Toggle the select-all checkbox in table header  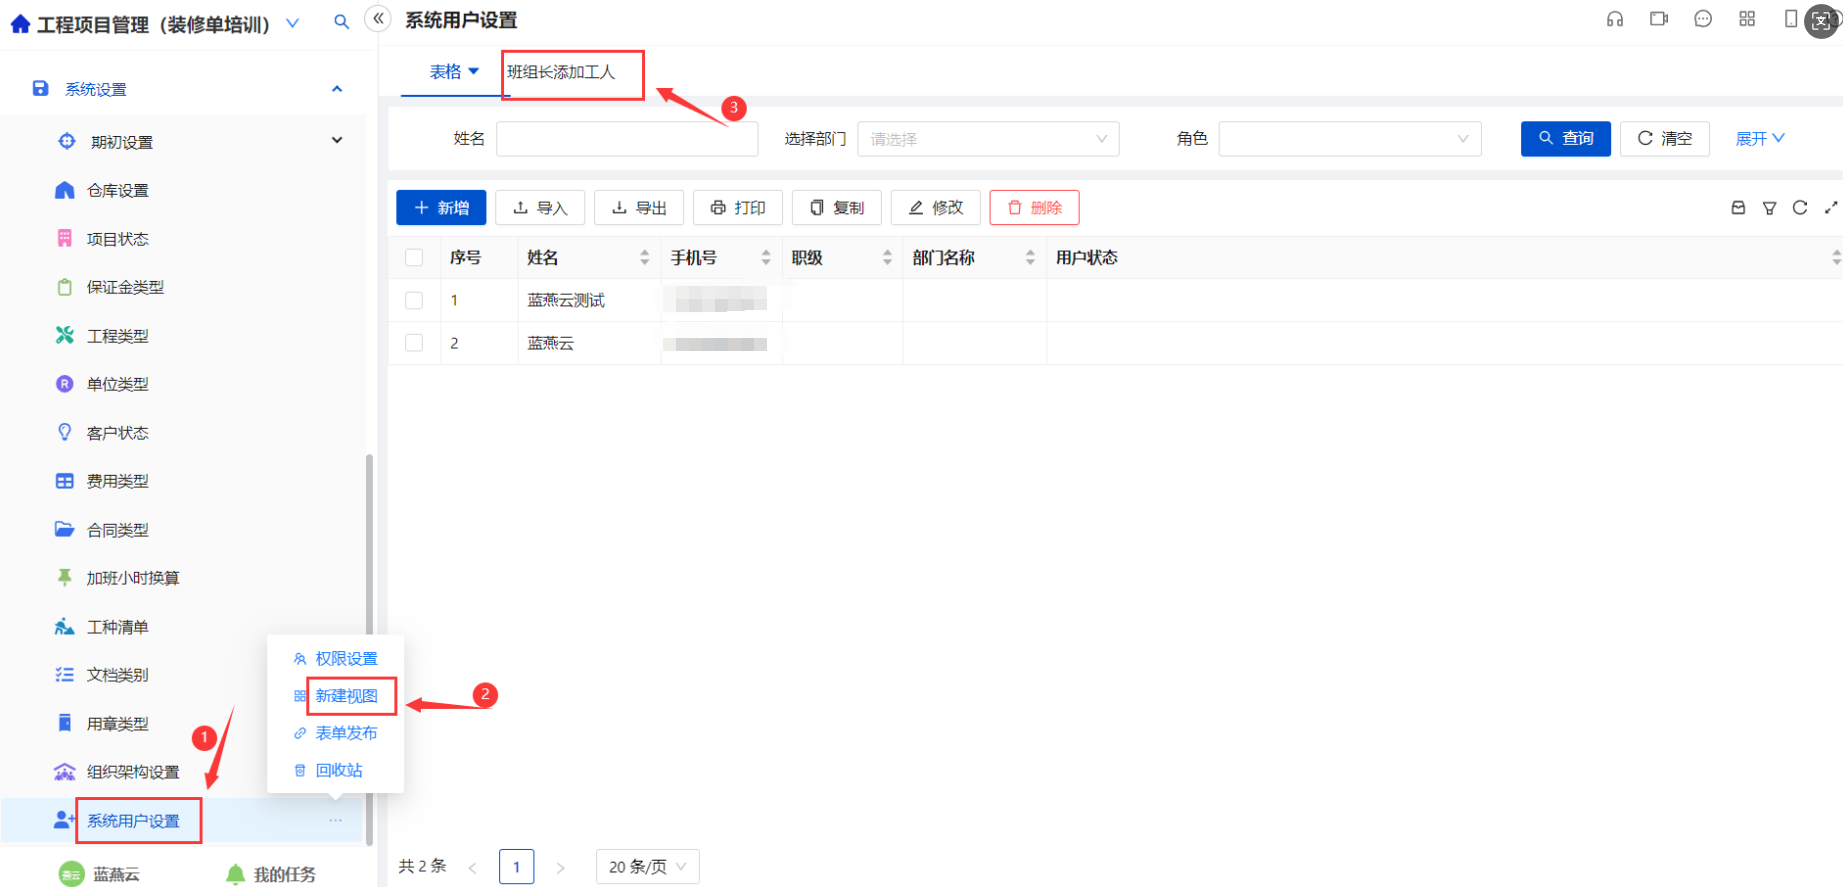pos(414,258)
